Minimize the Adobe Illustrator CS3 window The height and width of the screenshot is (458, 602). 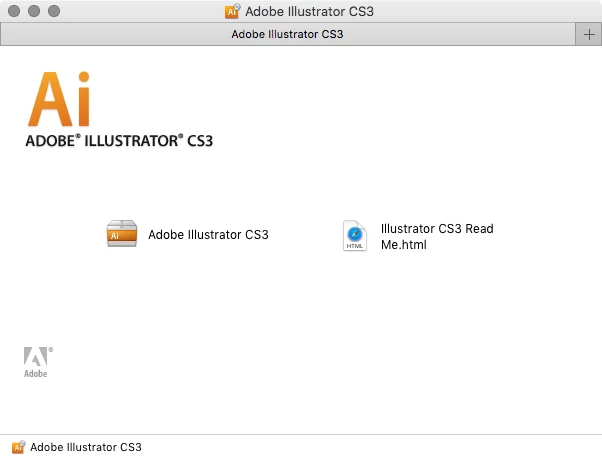click(34, 11)
